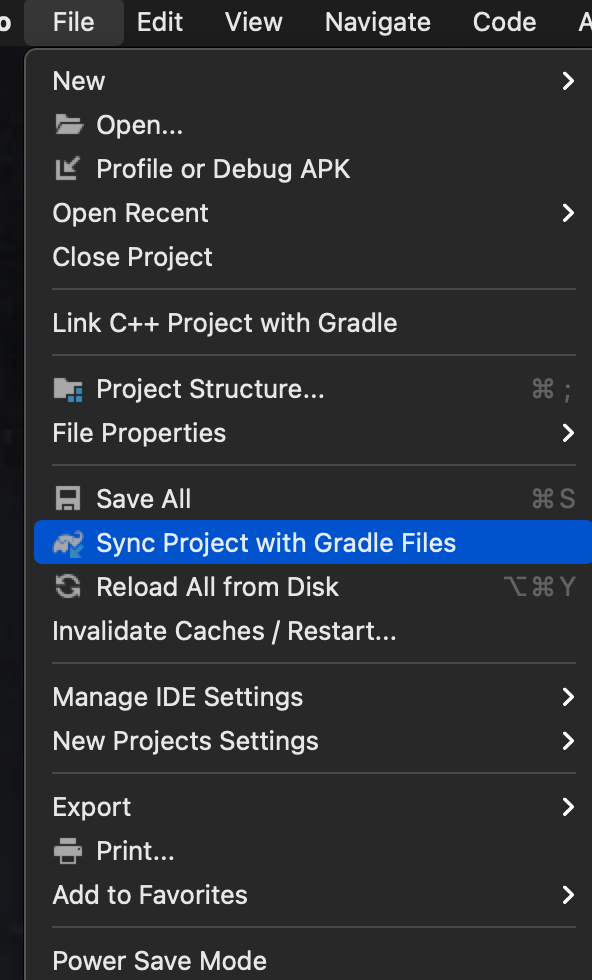The width and height of the screenshot is (592, 980).
Task: Click the Profile or Debug APK arrow icon
Action: 68,169
